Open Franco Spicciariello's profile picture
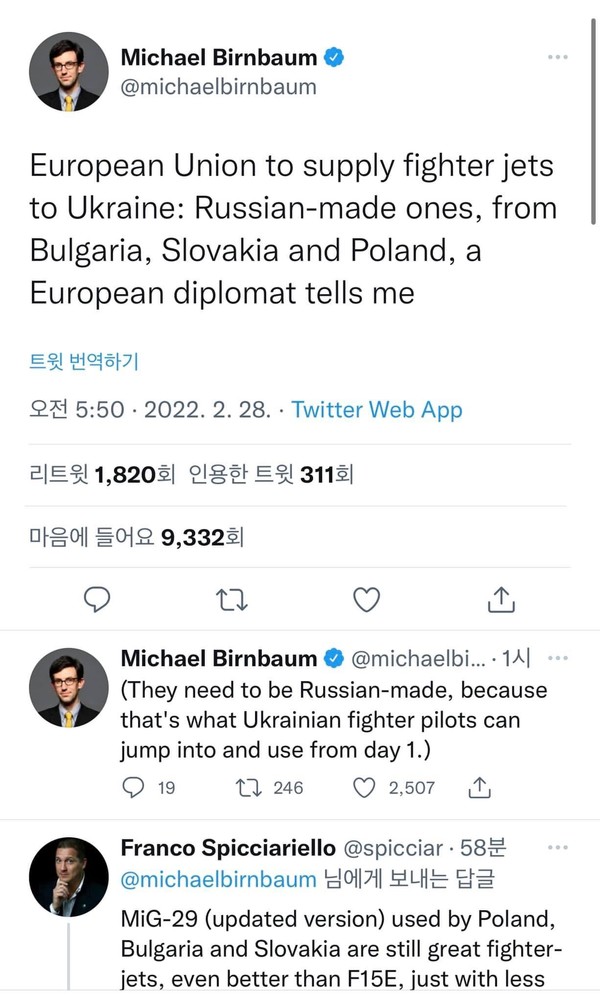Screen dimensions: 600x1002 (69, 876)
